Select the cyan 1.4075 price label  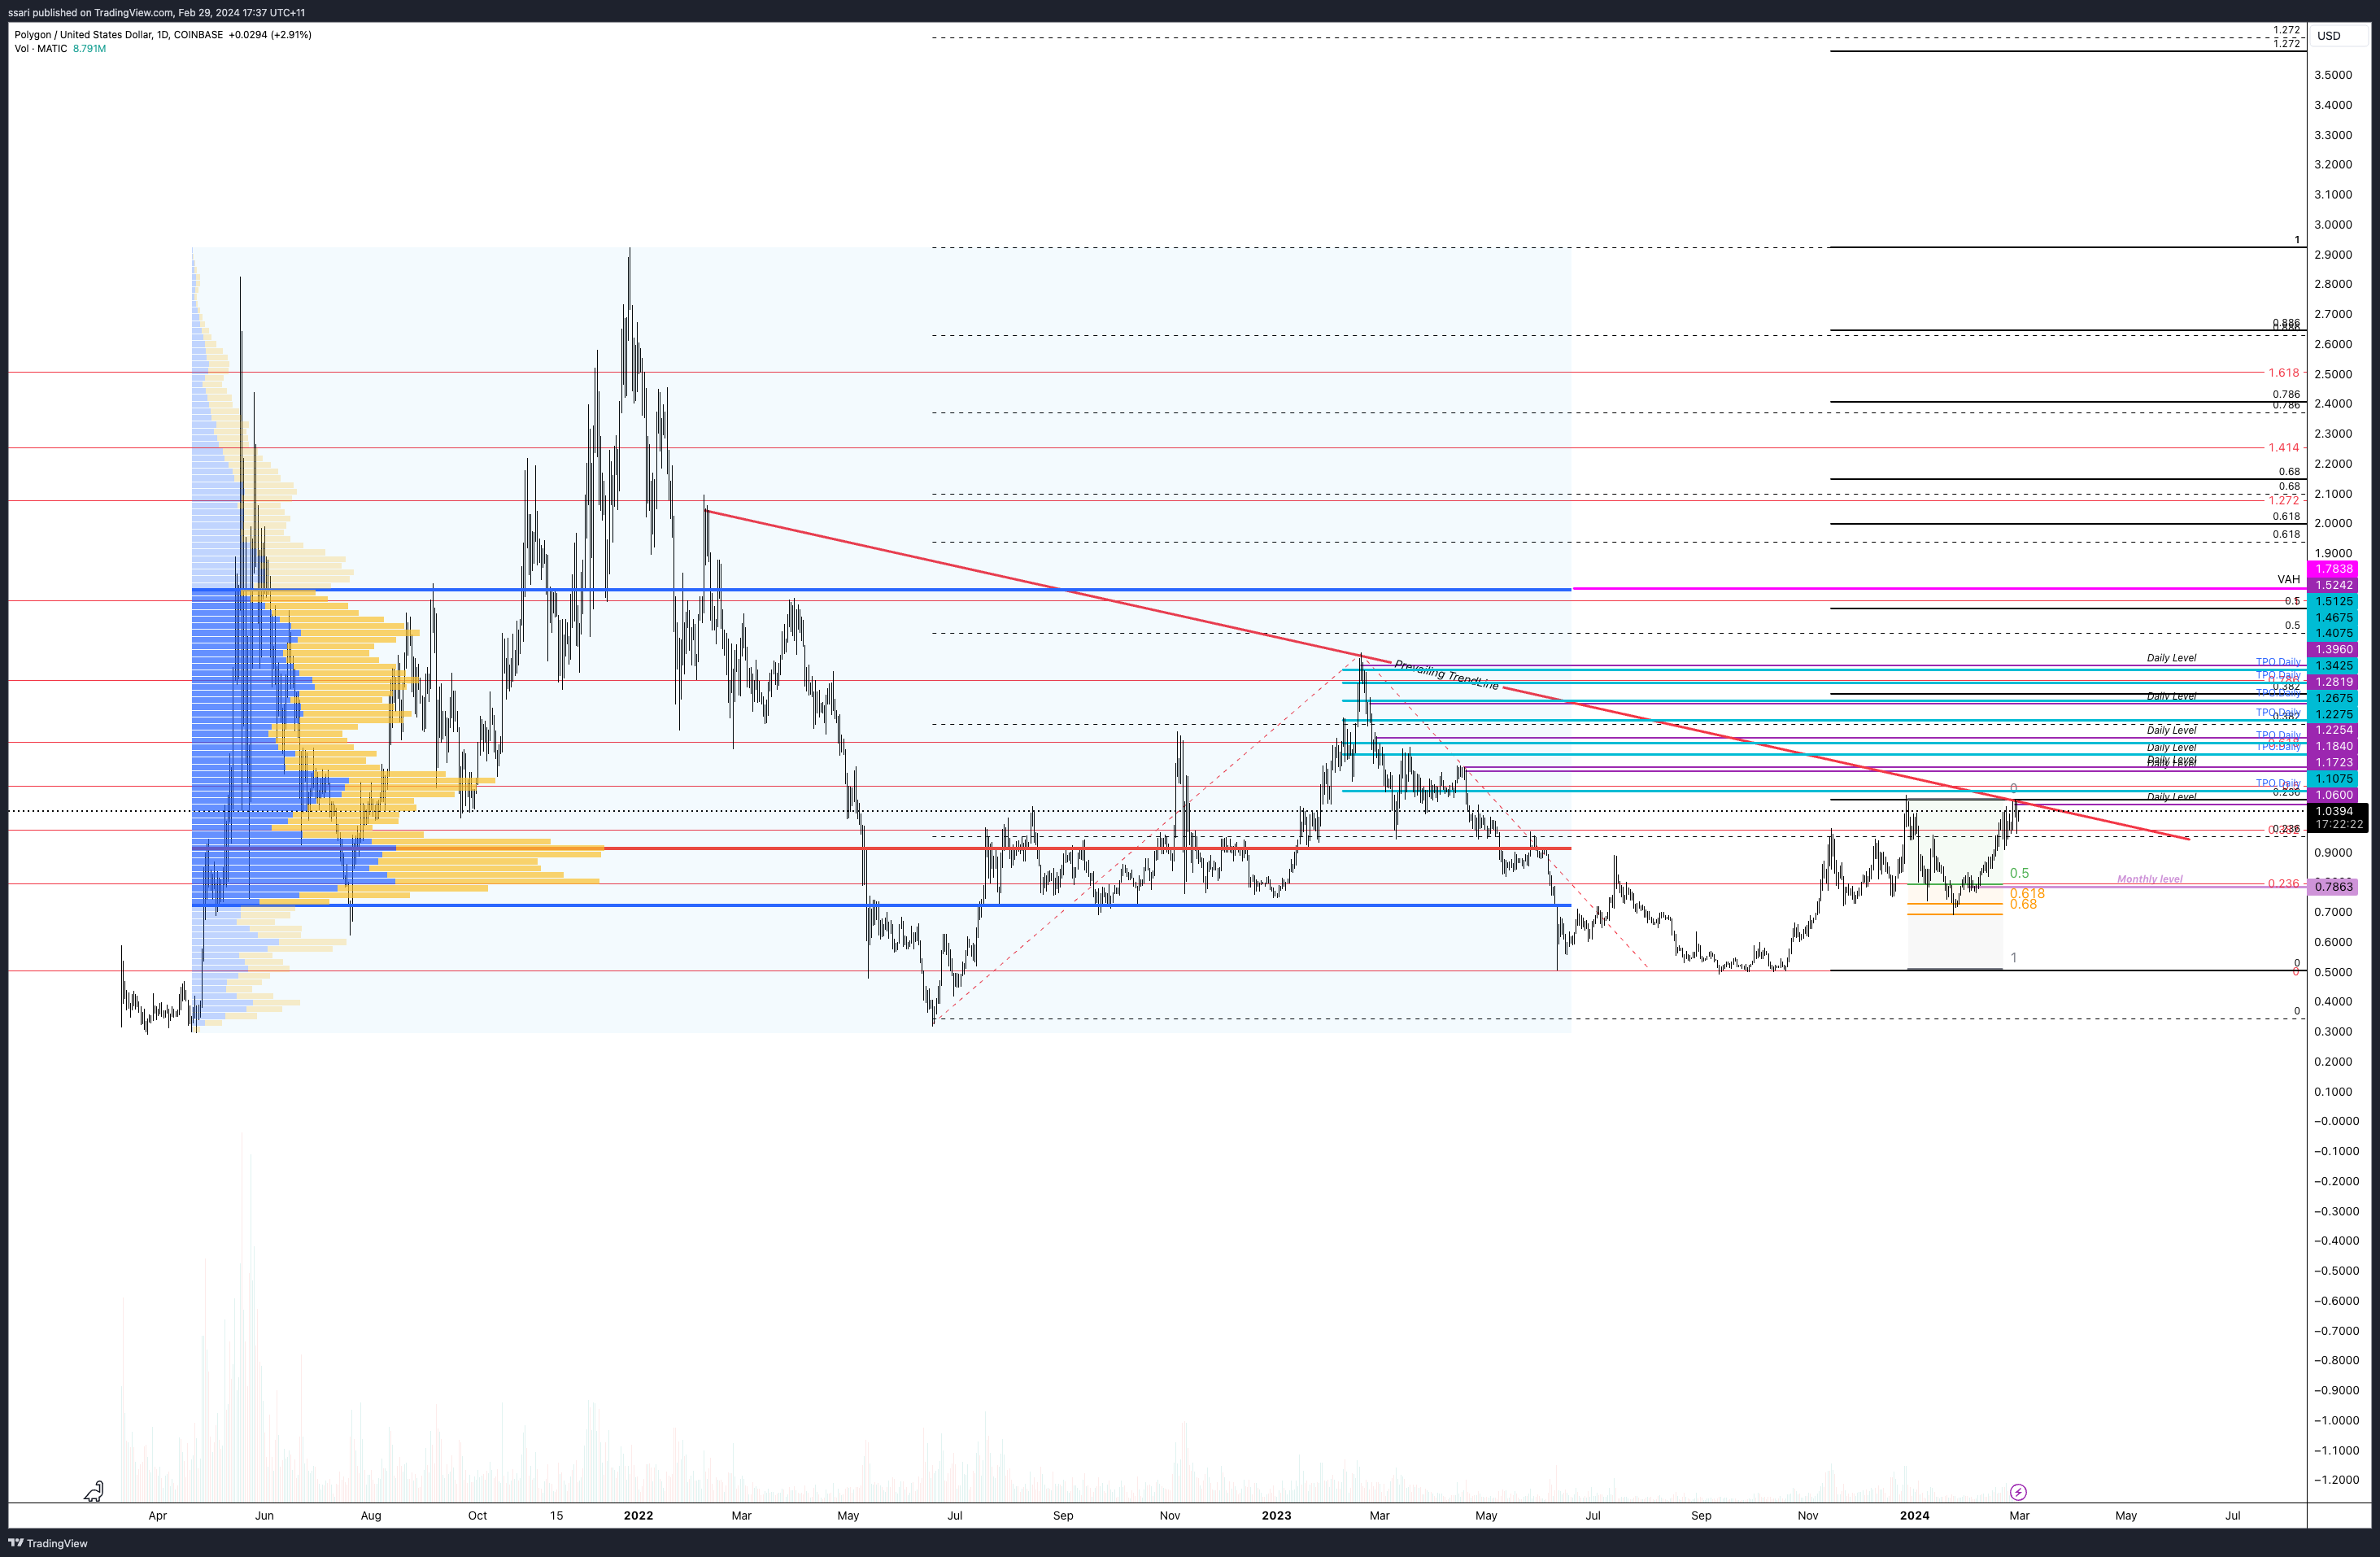[2334, 633]
